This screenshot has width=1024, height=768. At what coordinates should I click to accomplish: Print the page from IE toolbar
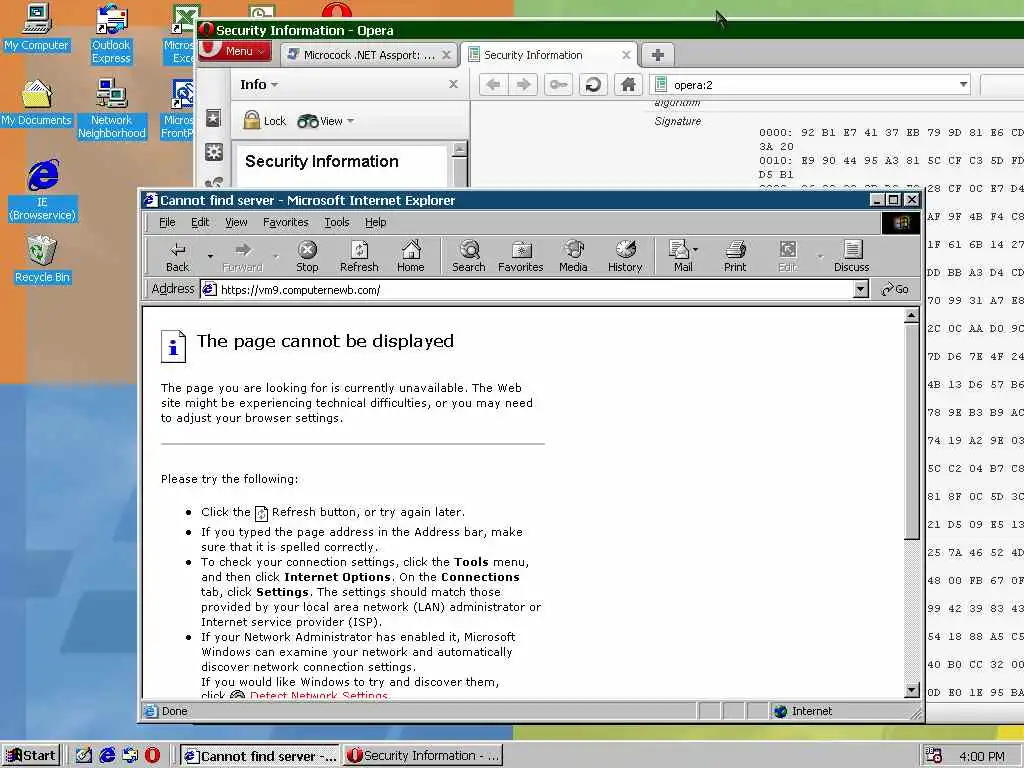pos(735,256)
